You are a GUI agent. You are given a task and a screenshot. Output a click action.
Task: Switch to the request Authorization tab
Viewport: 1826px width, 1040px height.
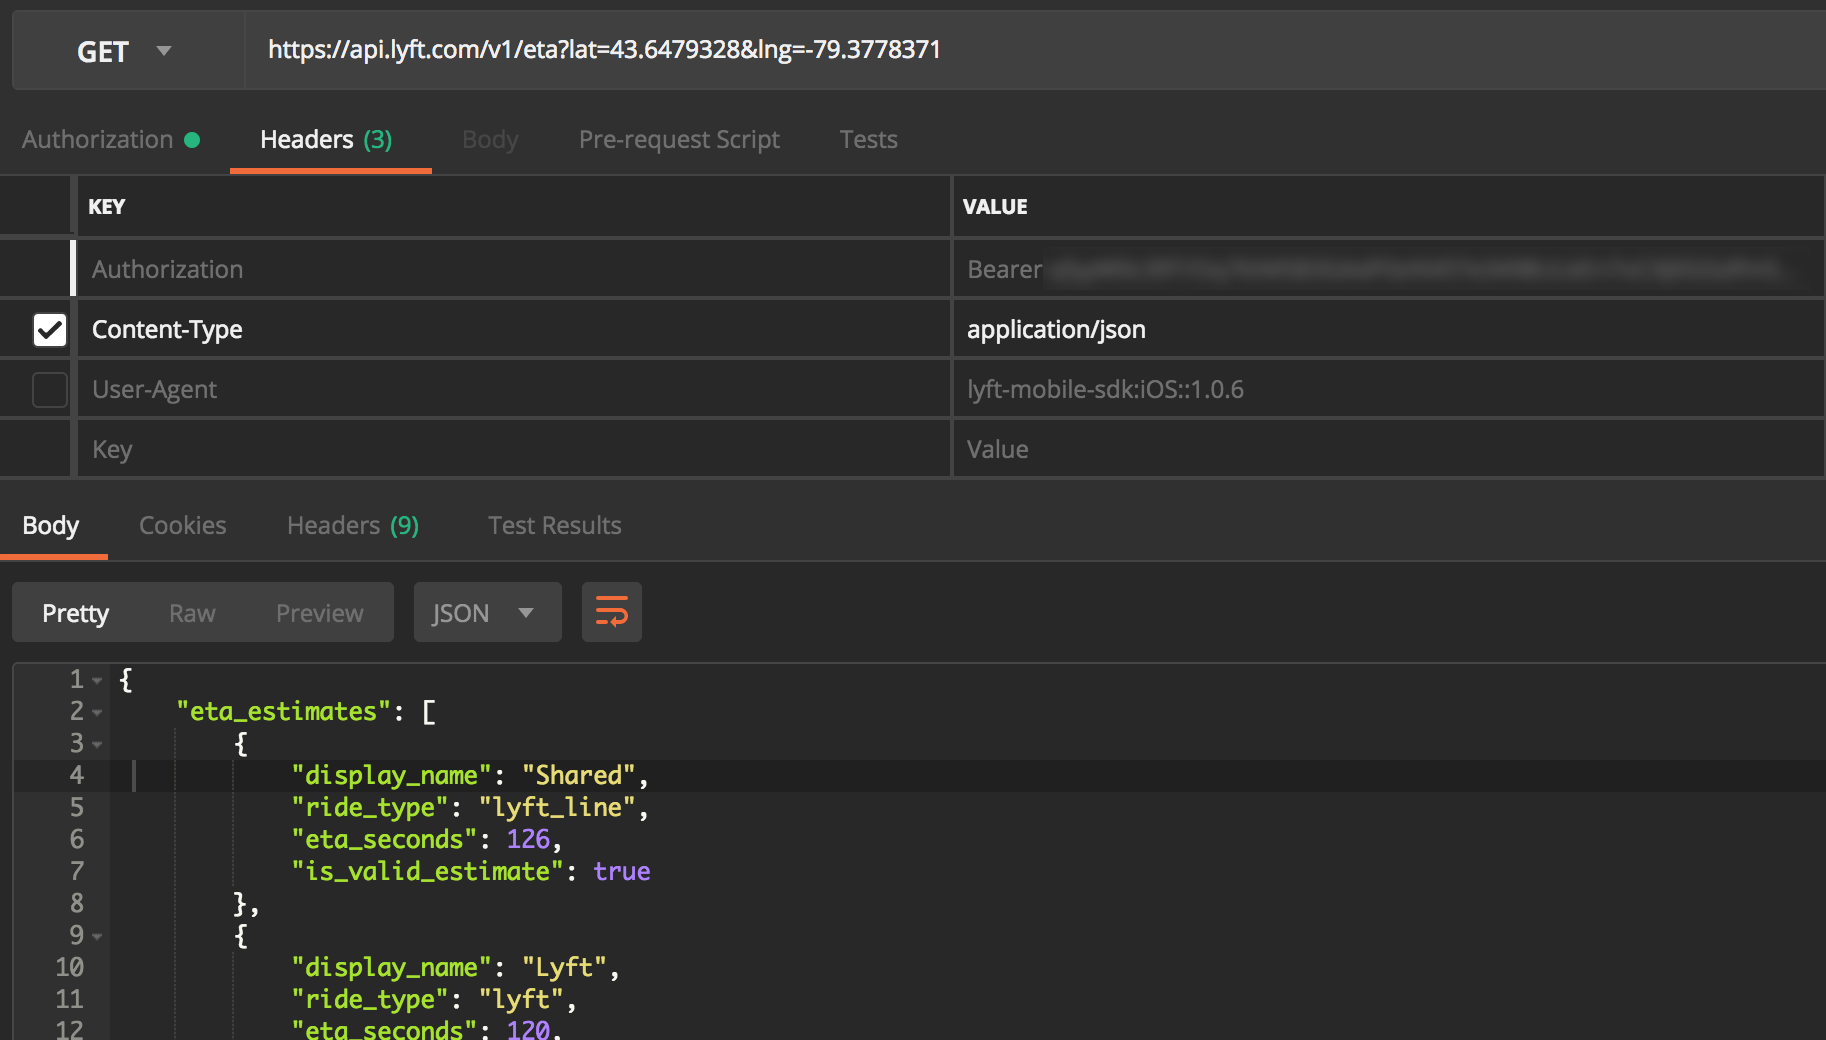pos(110,139)
